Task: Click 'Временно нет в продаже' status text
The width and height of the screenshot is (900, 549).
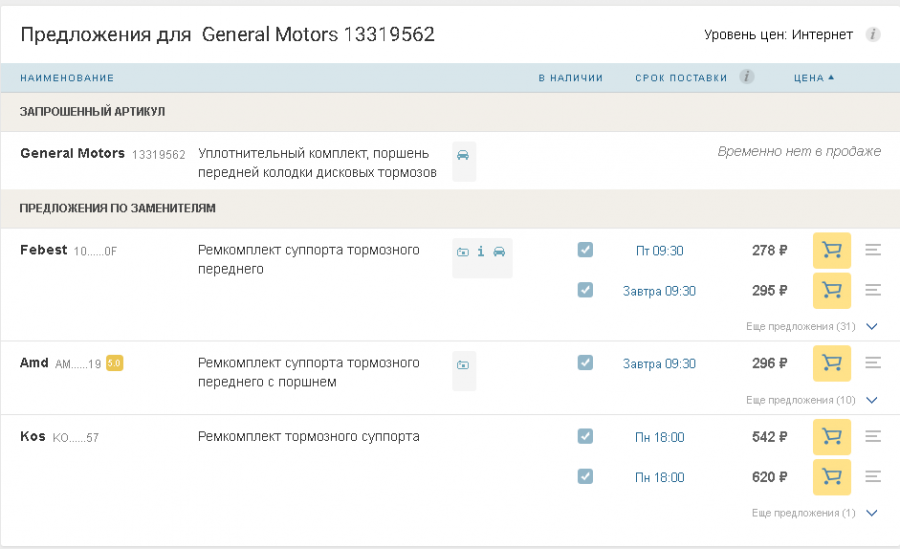Action: click(799, 151)
